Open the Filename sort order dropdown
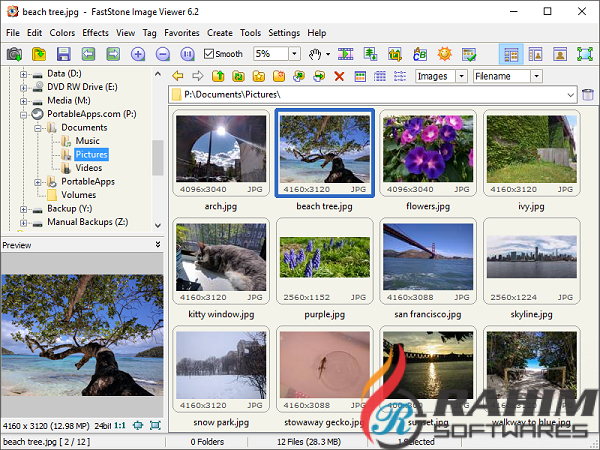 pyautogui.click(x=536, y=76)
